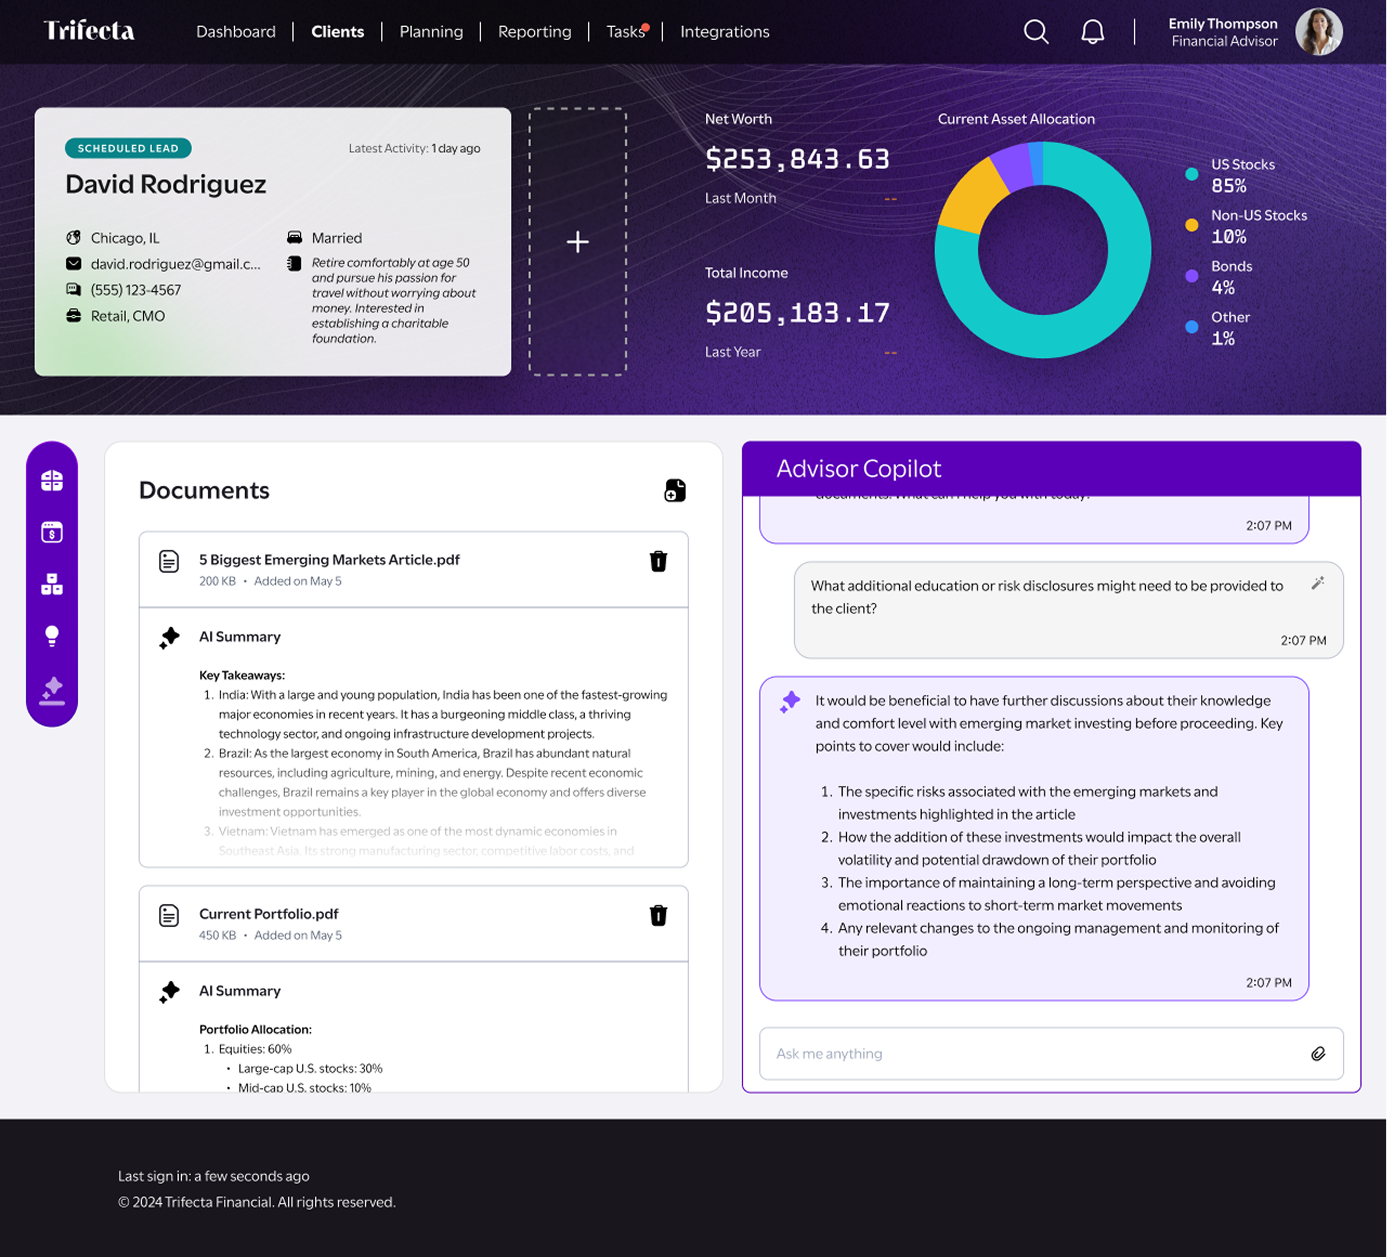The image size is (1387, 1257).
Task: Click the client email david.rodriguez@gmail.c...
Action: coord(176,264)
